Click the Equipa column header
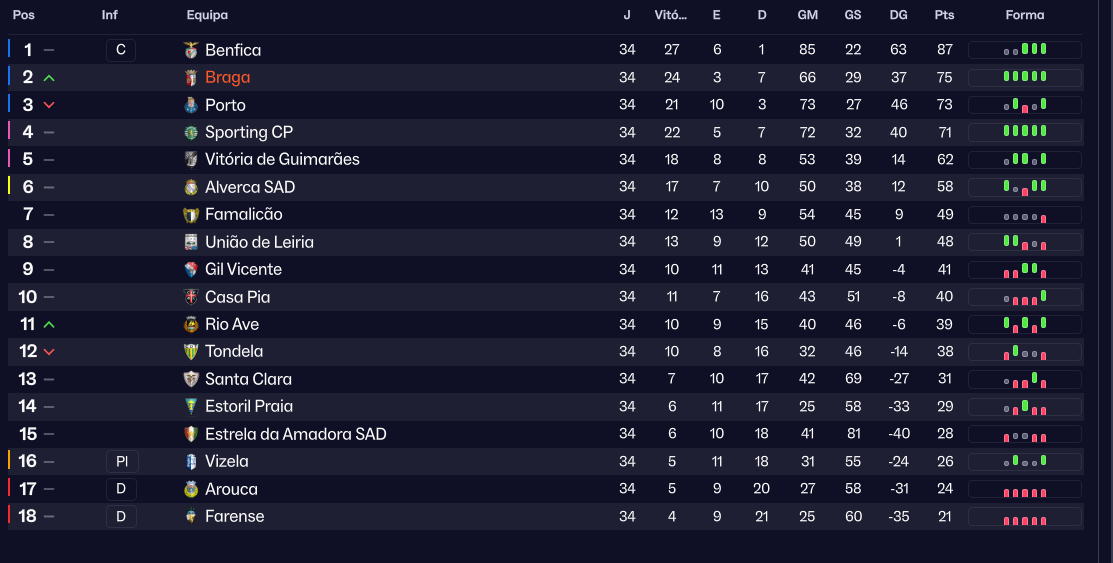1113x563 pixels. pos(207,15)
